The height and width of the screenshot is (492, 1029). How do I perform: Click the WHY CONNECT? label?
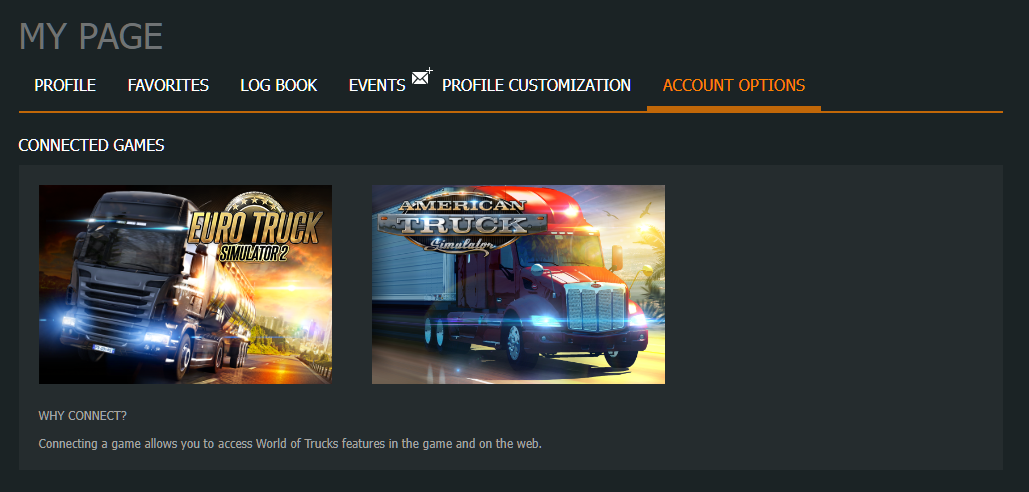point(83,416)
